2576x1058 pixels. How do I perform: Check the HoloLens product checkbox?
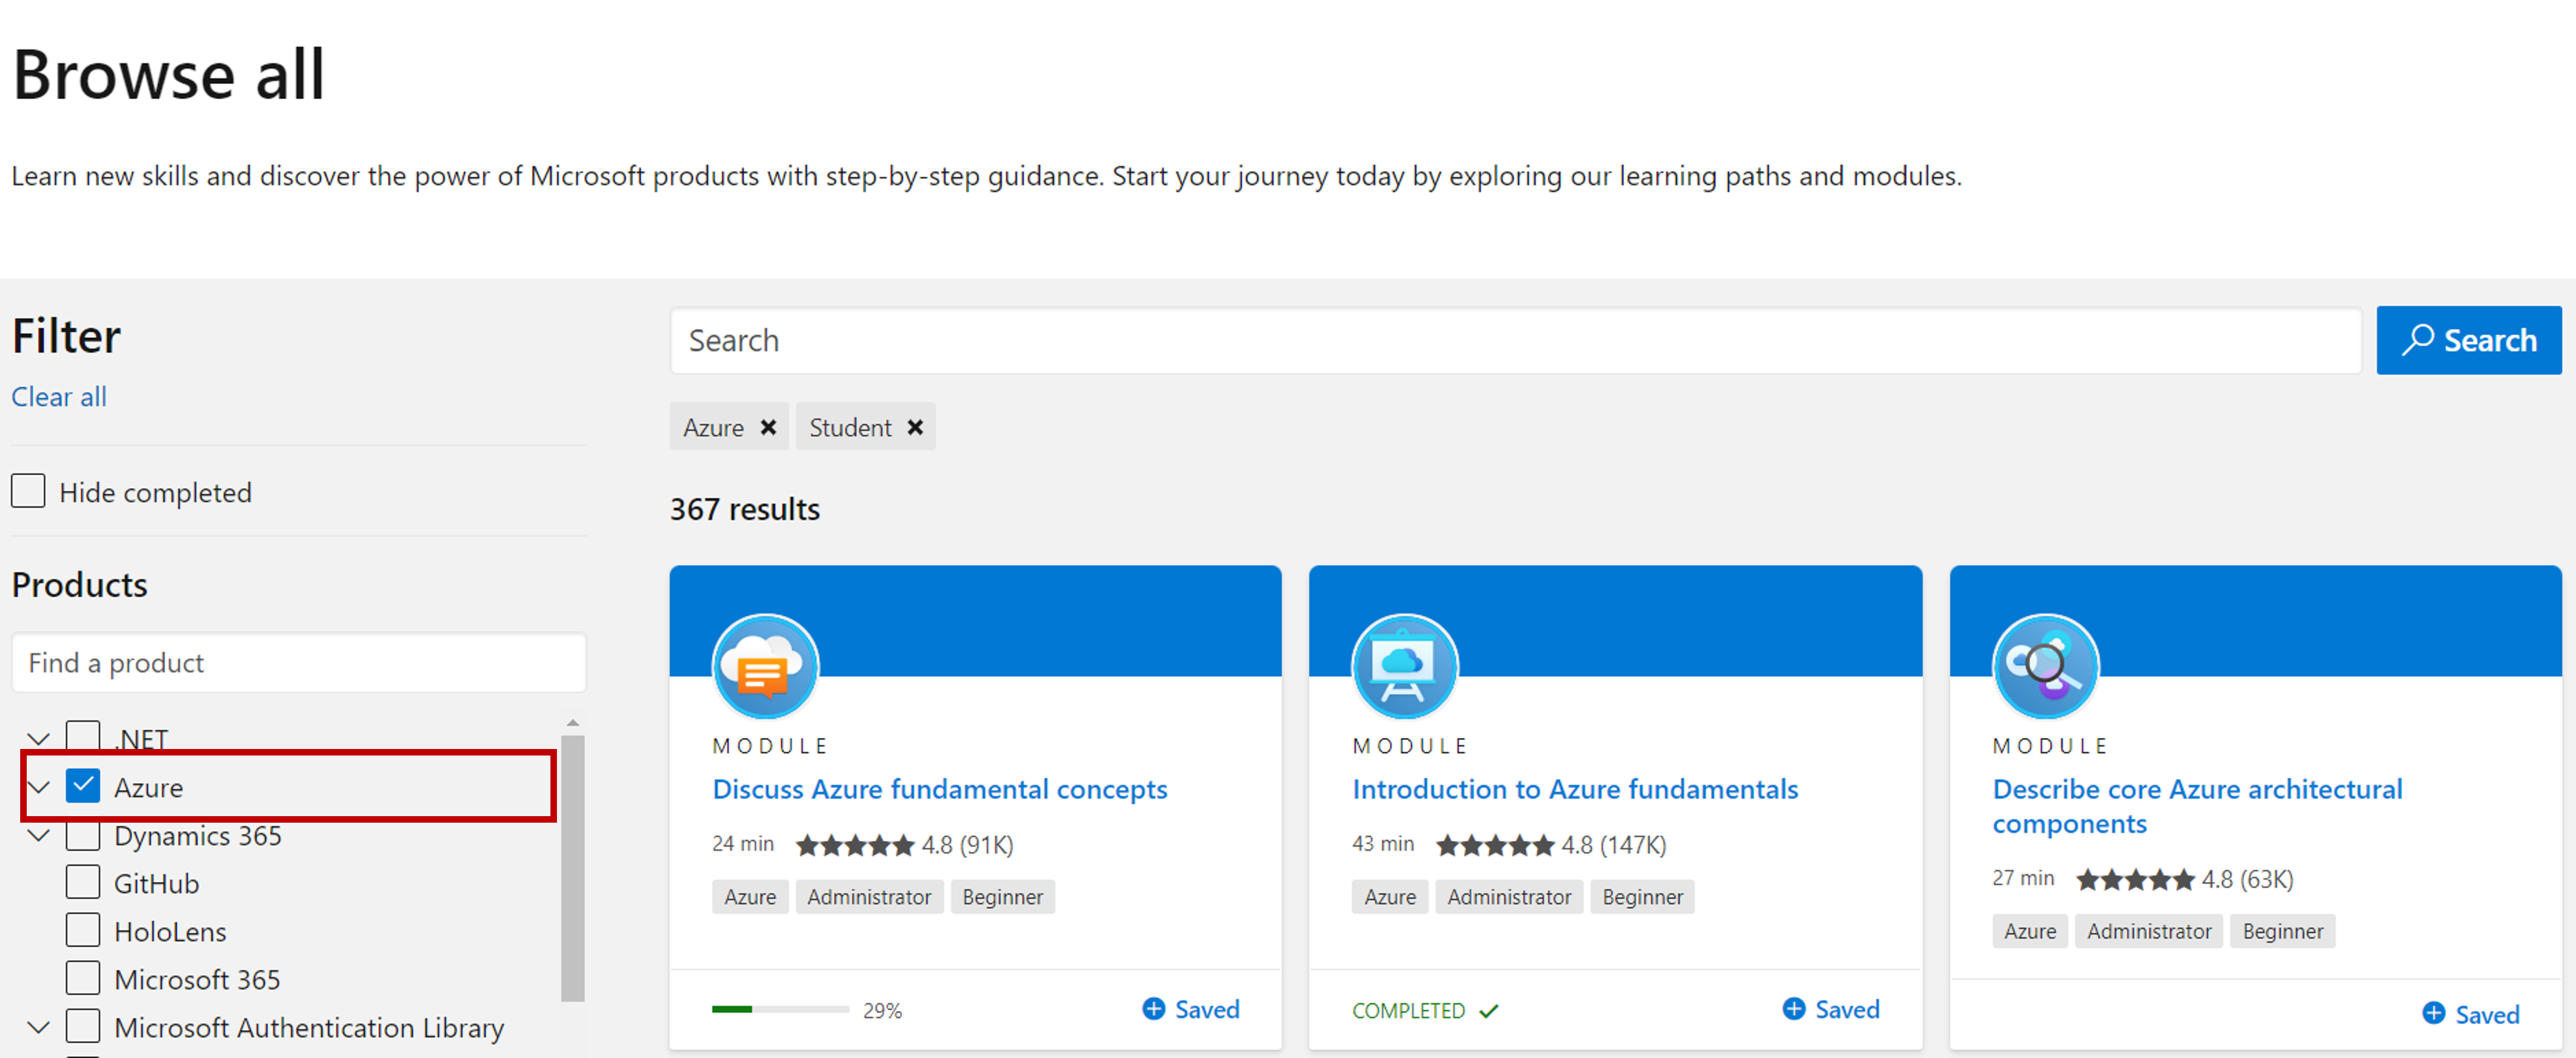83,930
